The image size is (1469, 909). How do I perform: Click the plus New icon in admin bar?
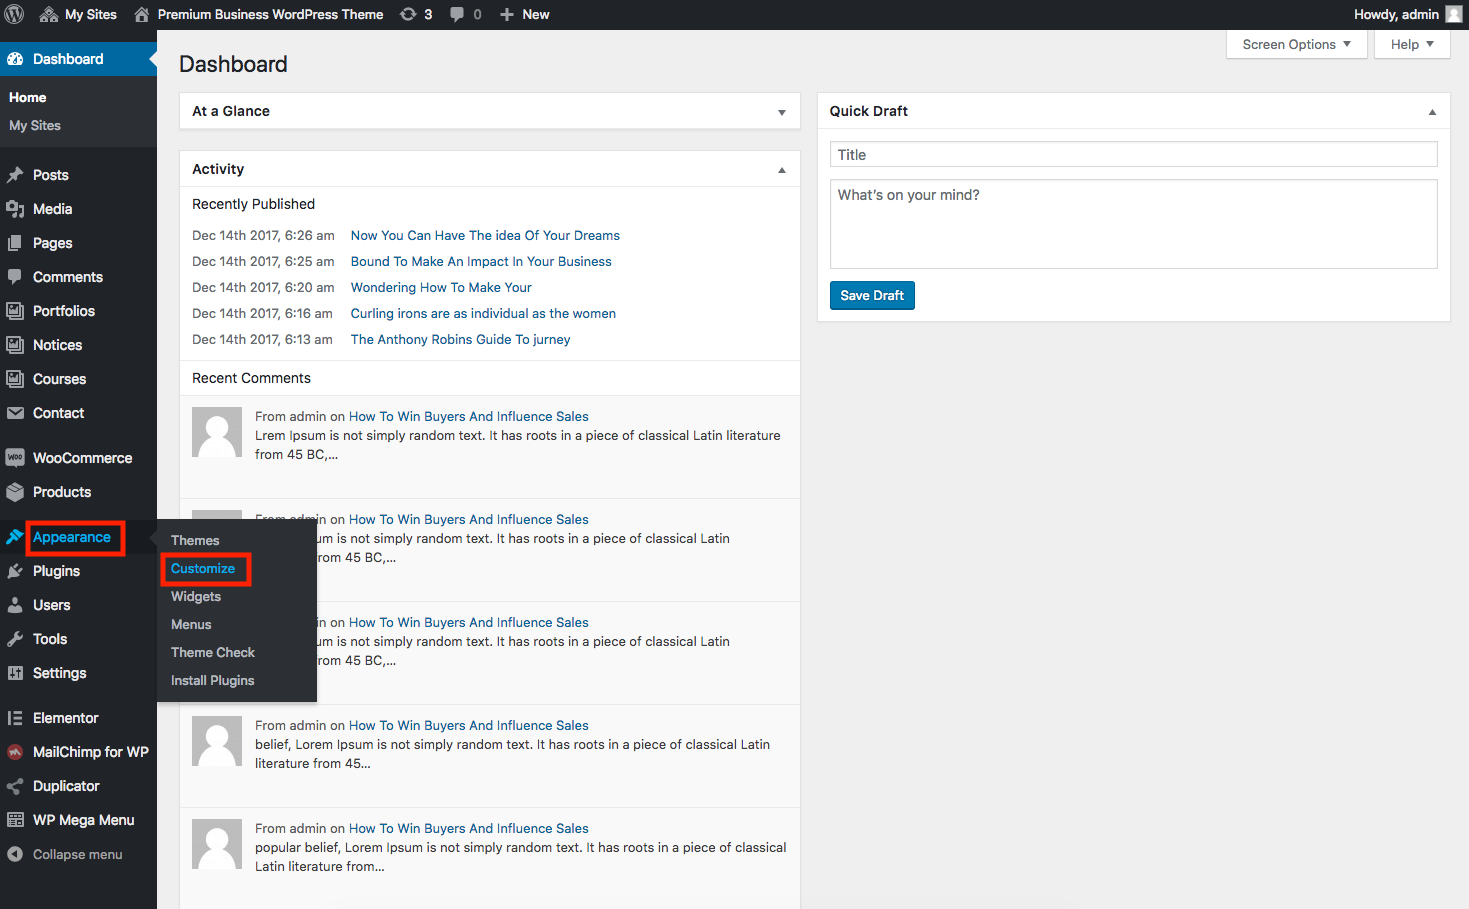coord(507,14)
